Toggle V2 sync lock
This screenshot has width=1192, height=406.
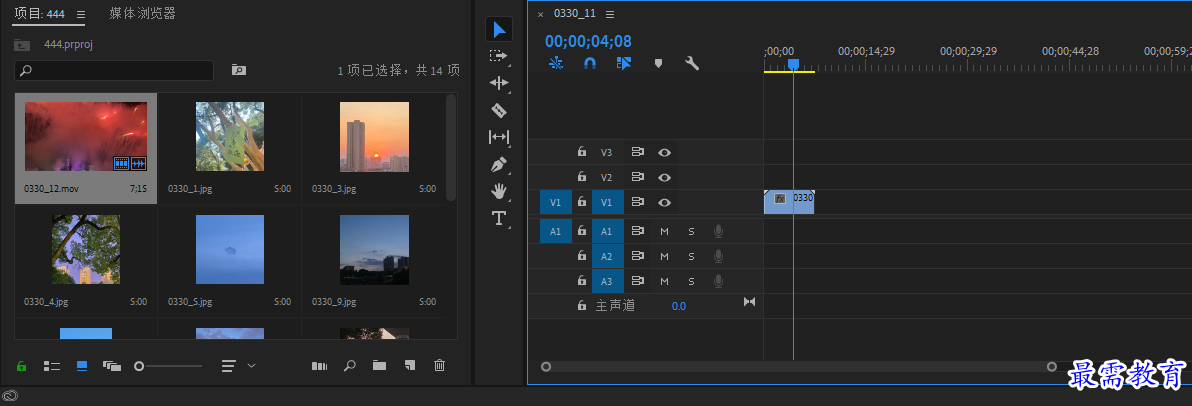click(638, 177)
